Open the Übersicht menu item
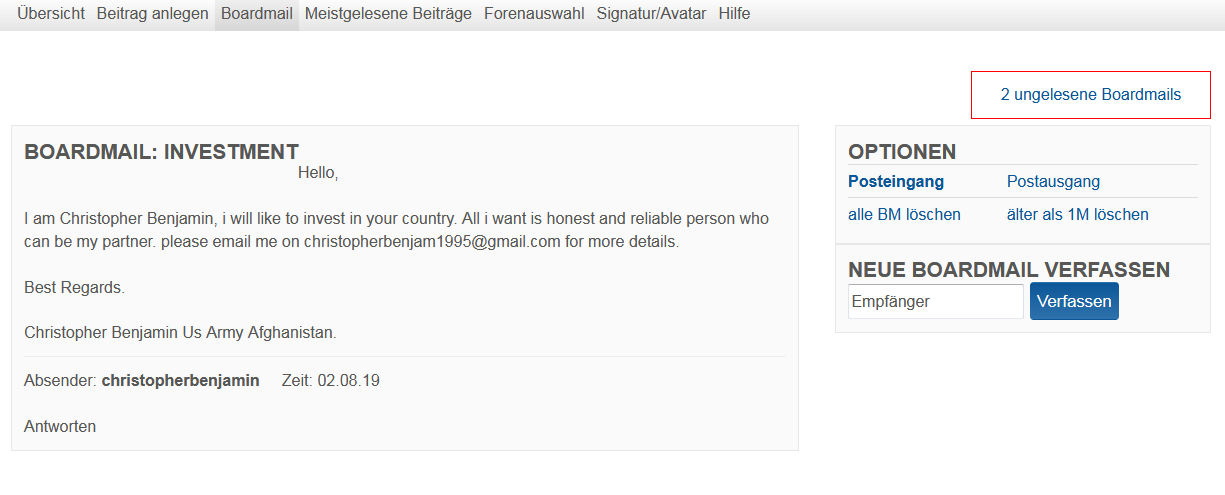Image resolution: width=1225 pixels, height=495 pixels. [51, 14]
